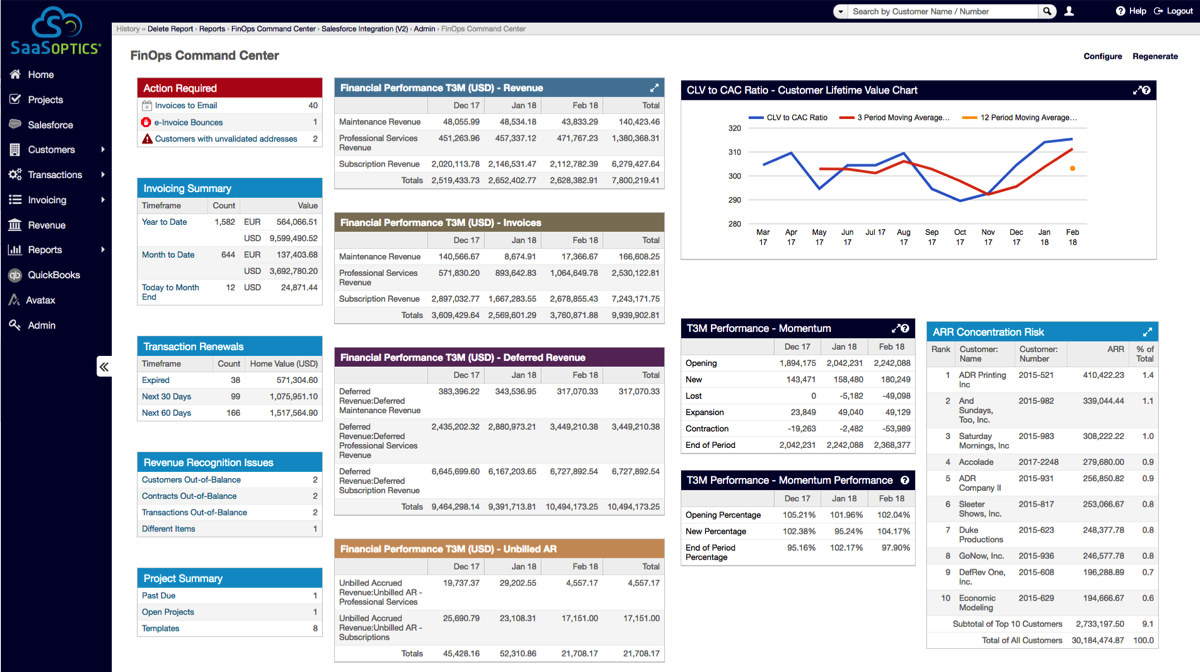Open the Transactions menu item
The height and width of the screenshot is (672, 1200).
[54, 175]
